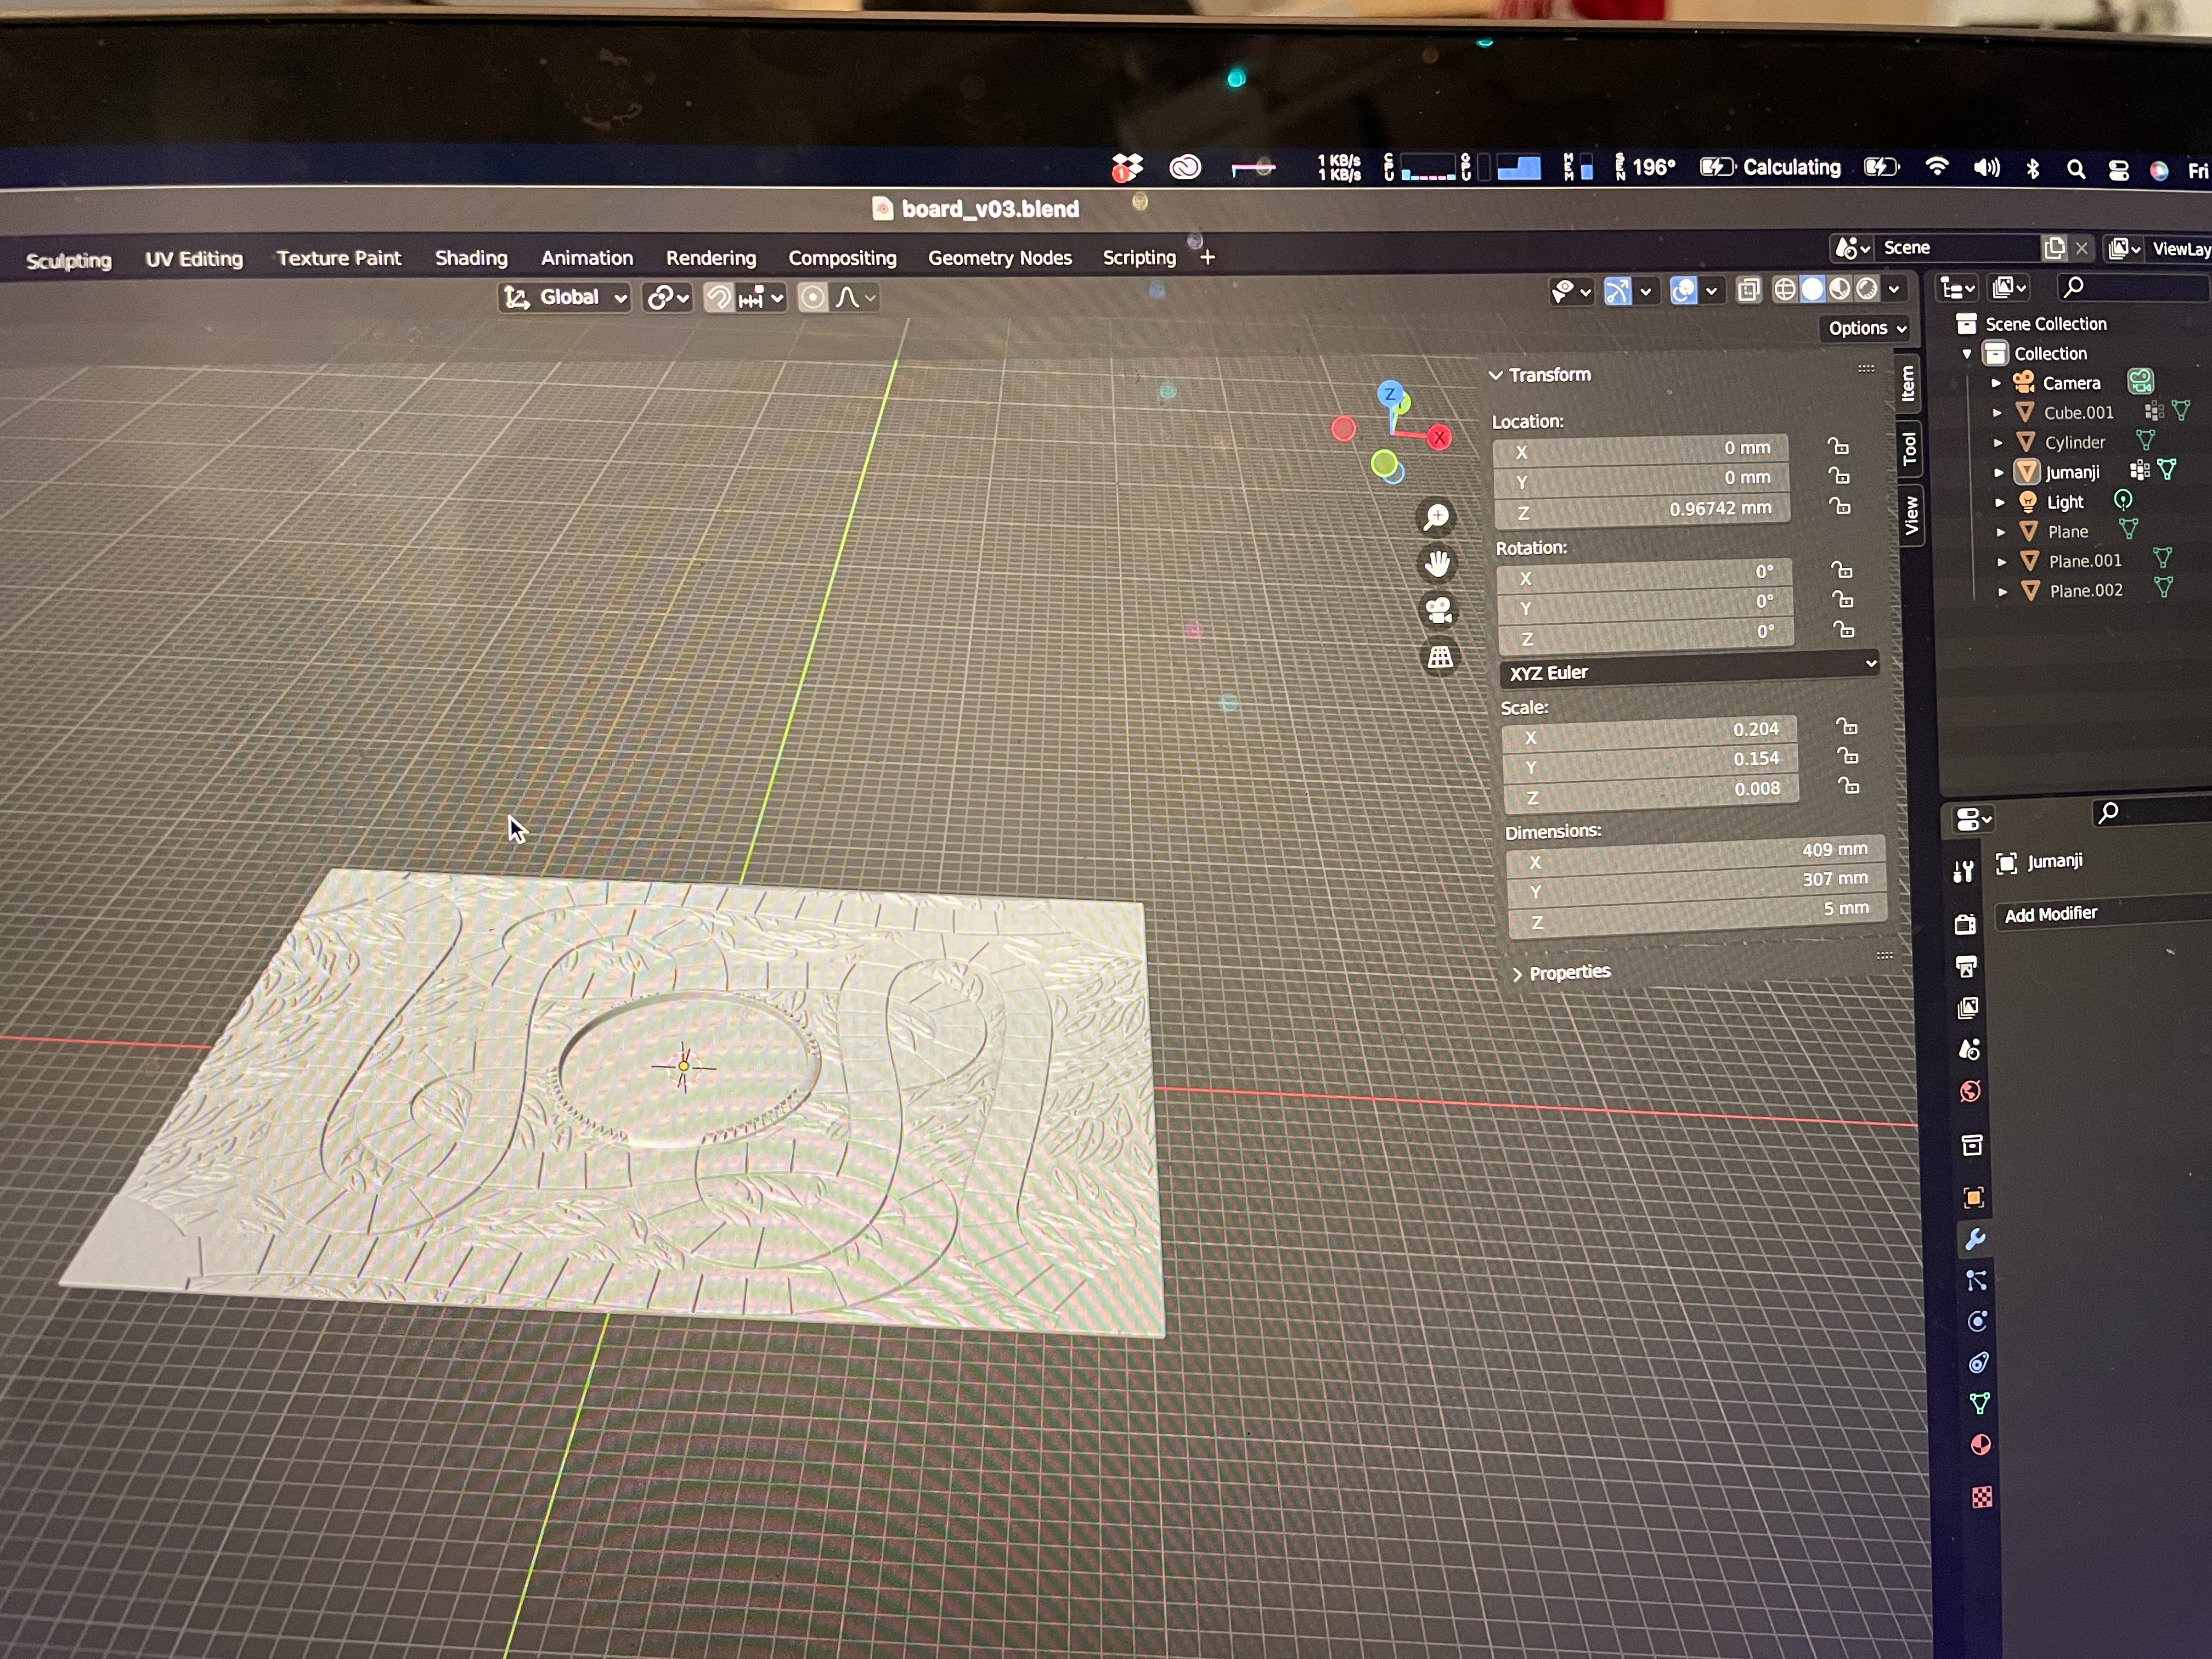Switch to the Sculpting workspace tab
The image size is (2212, 1659).
tap(68, 261)
